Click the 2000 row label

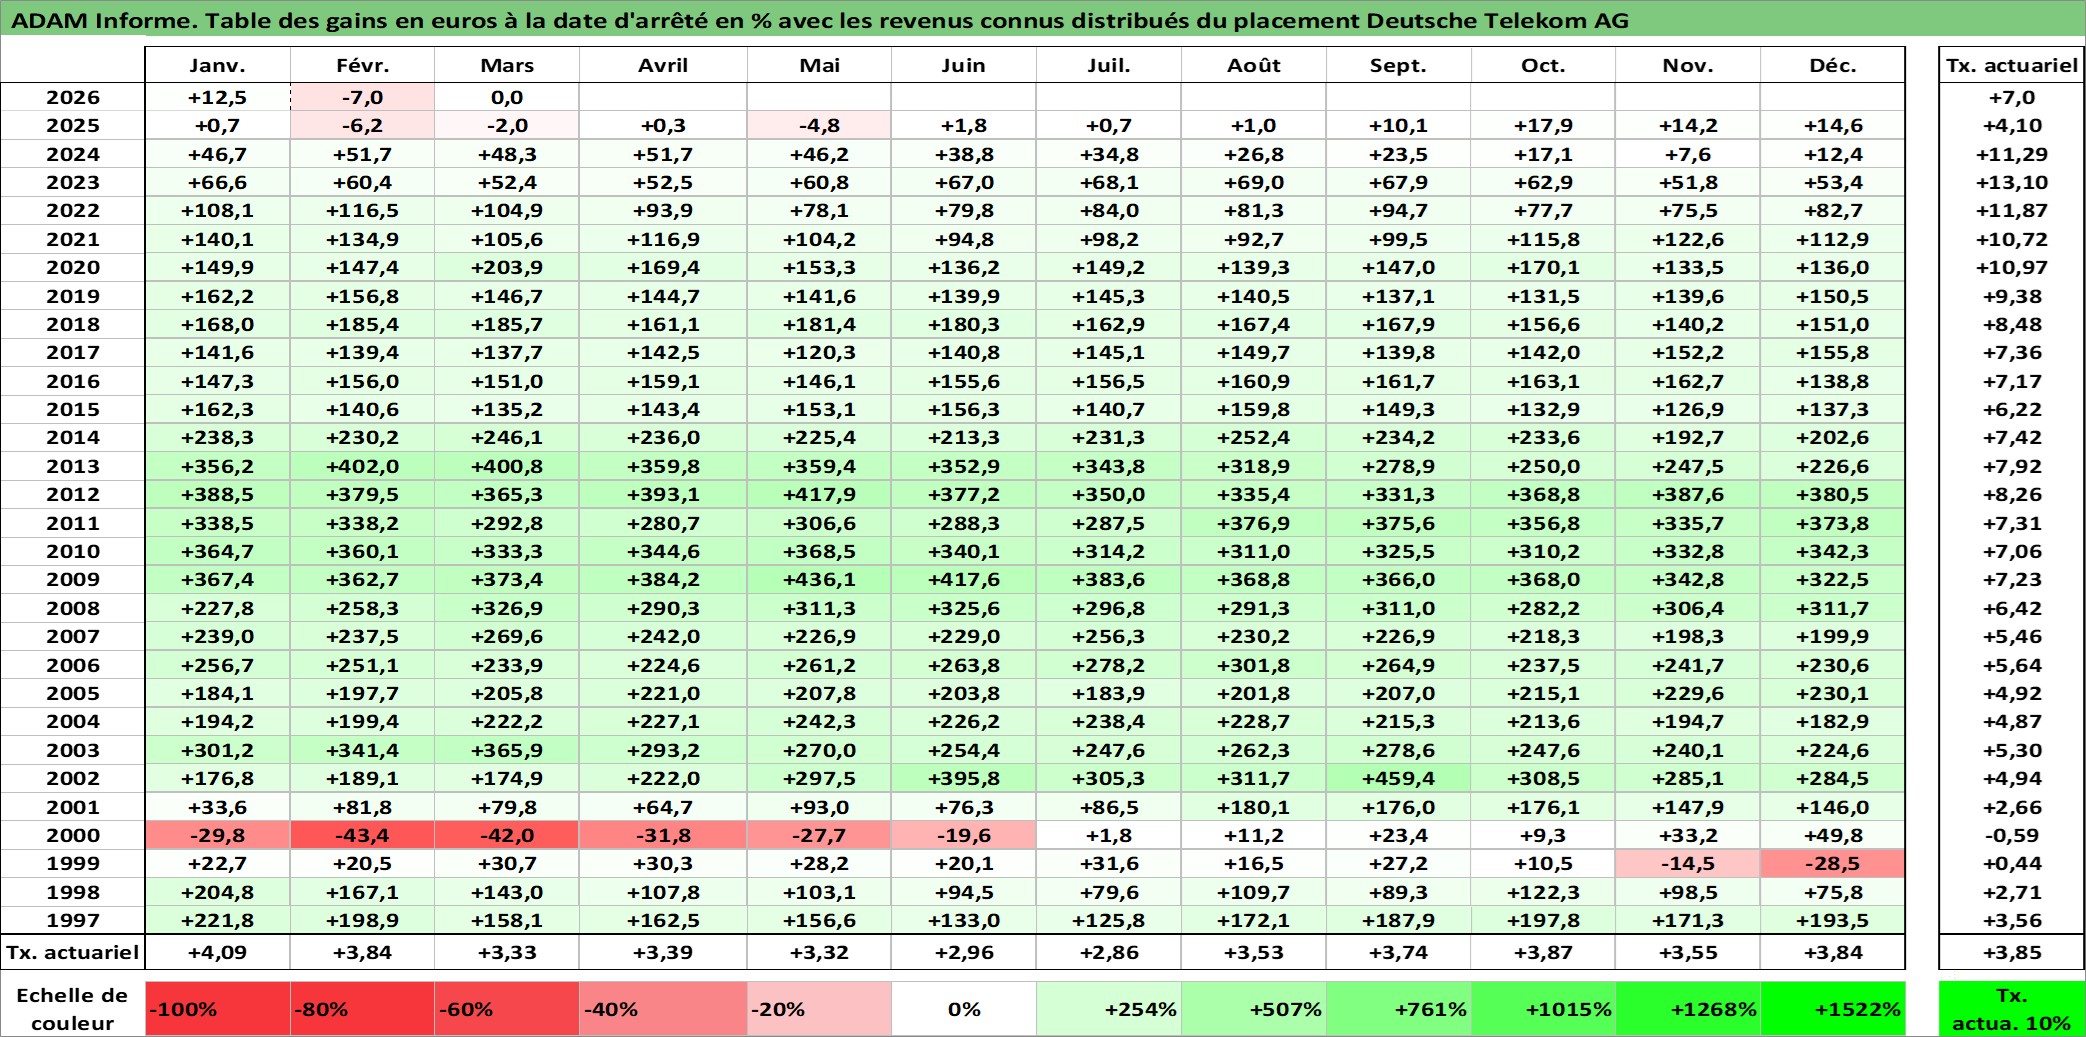coord(73,835)
